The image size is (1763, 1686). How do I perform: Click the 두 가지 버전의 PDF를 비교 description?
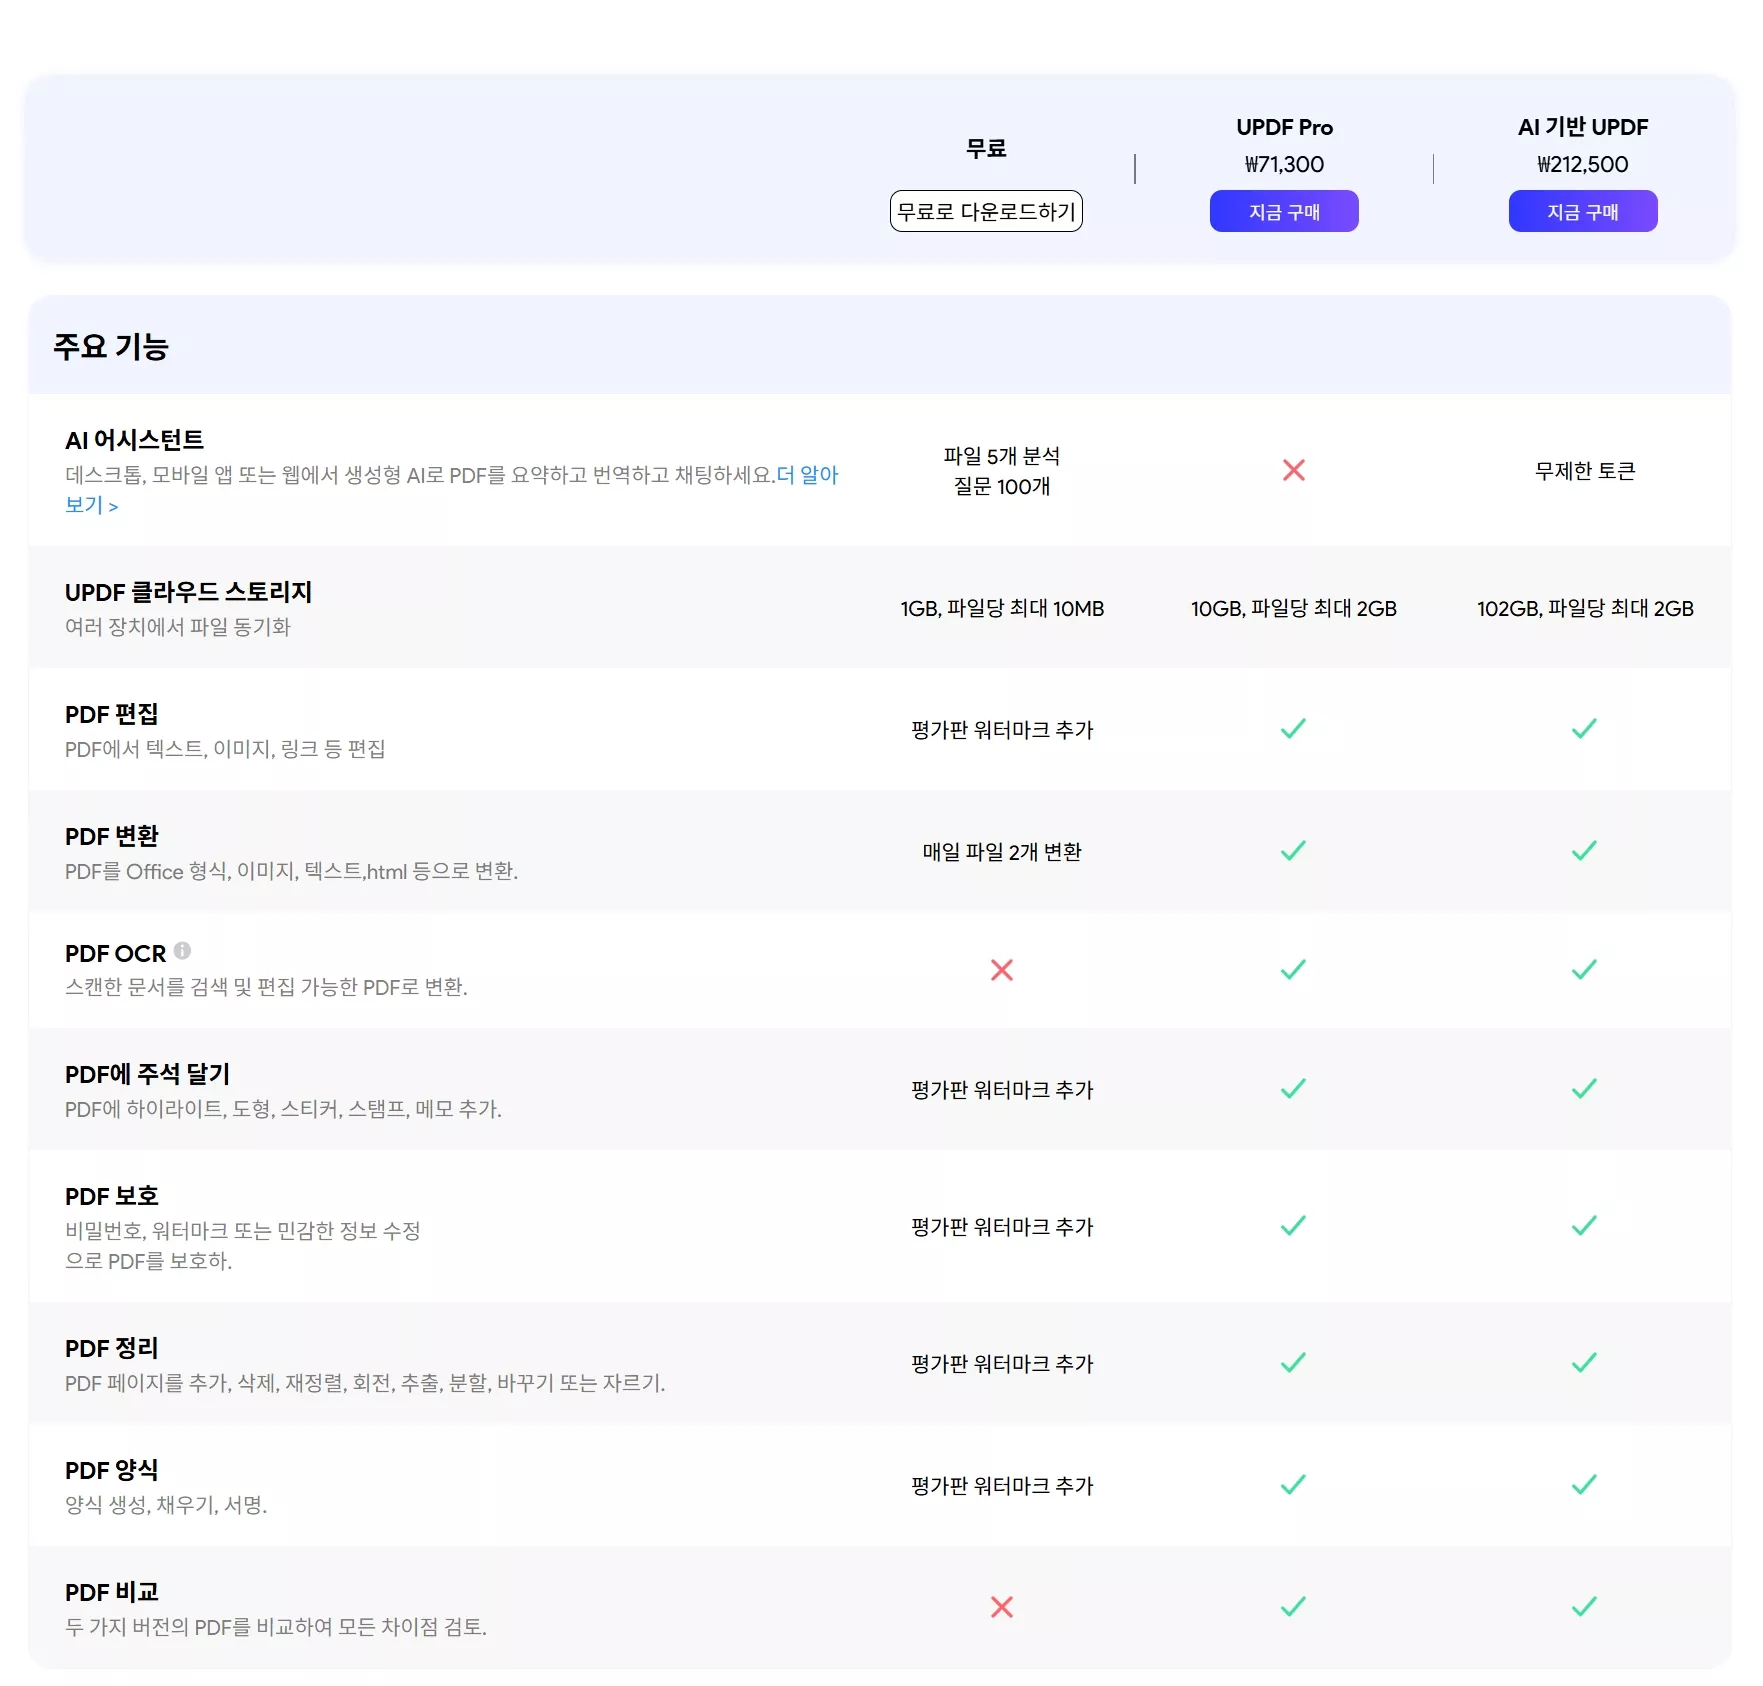point(276,1627)
